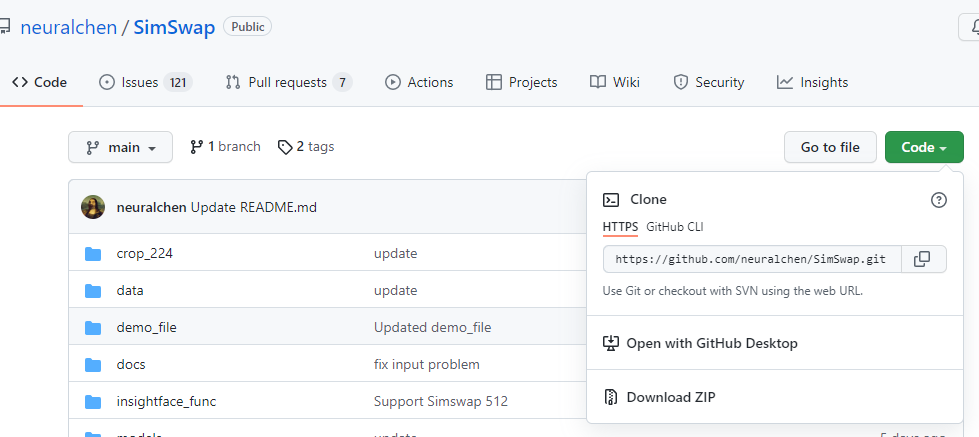Collapse the green Code dropdown

click(923, 147)
